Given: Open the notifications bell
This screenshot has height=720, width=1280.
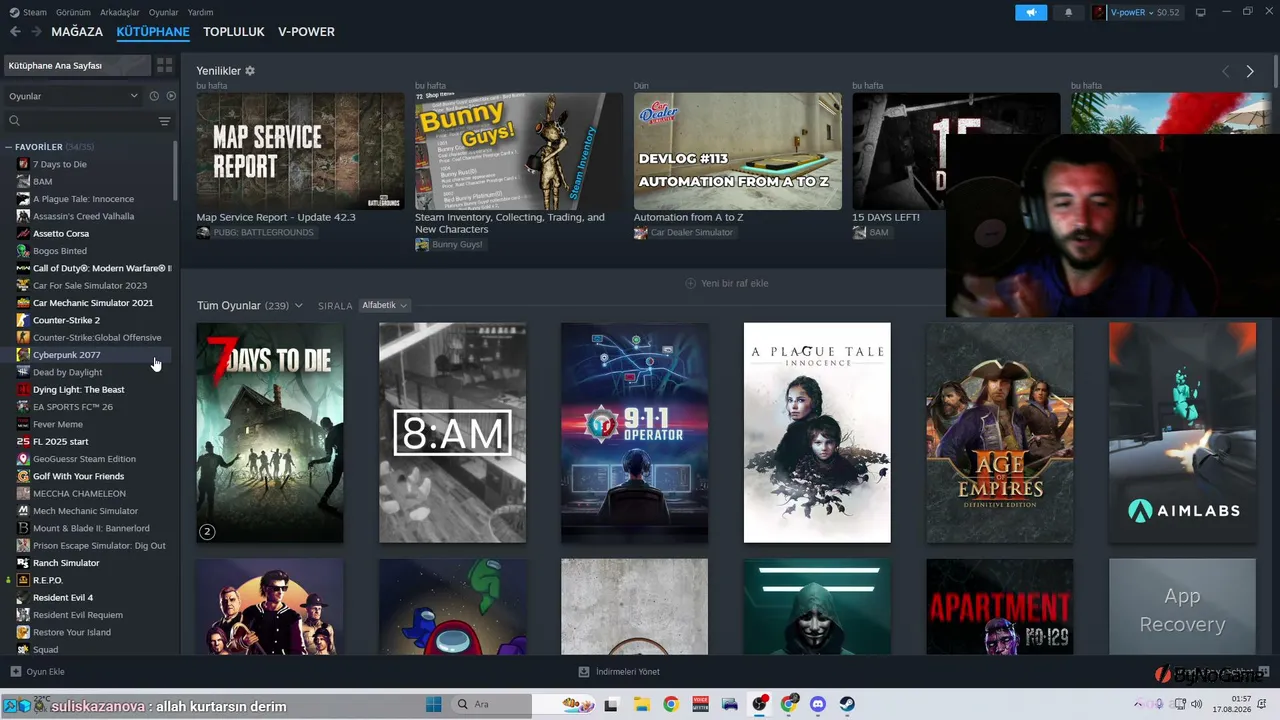Looking at the screenshot, I should [1068, 12].
